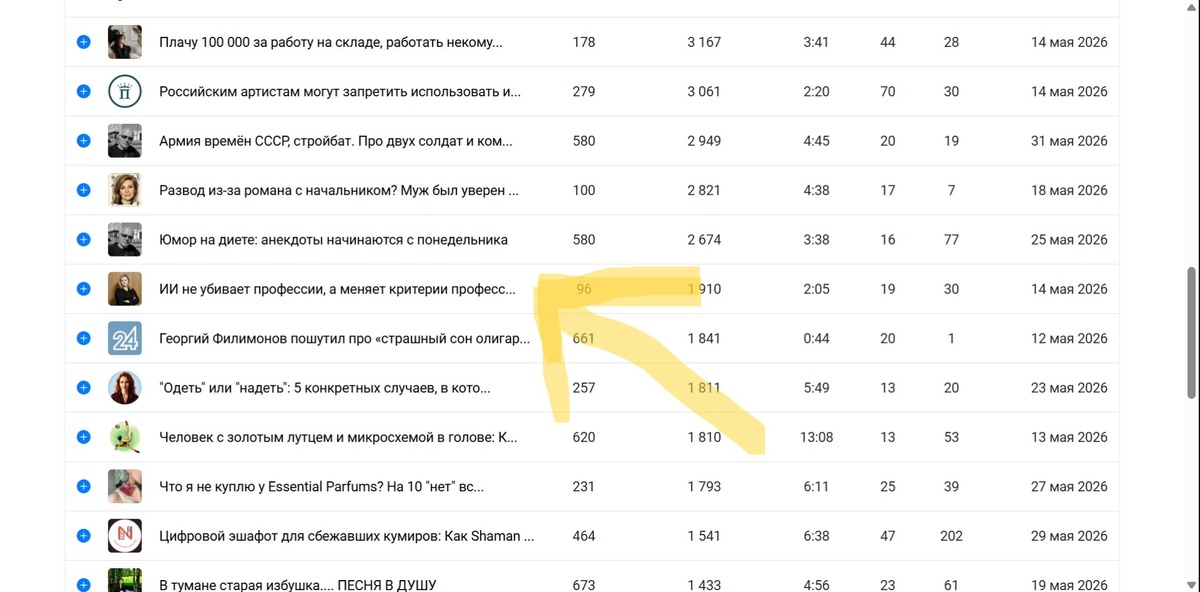Screen dimensions: 1200x592
Task: Expand the 'В тумане старая избушка' row plus icon
Action: pos(84,585)
